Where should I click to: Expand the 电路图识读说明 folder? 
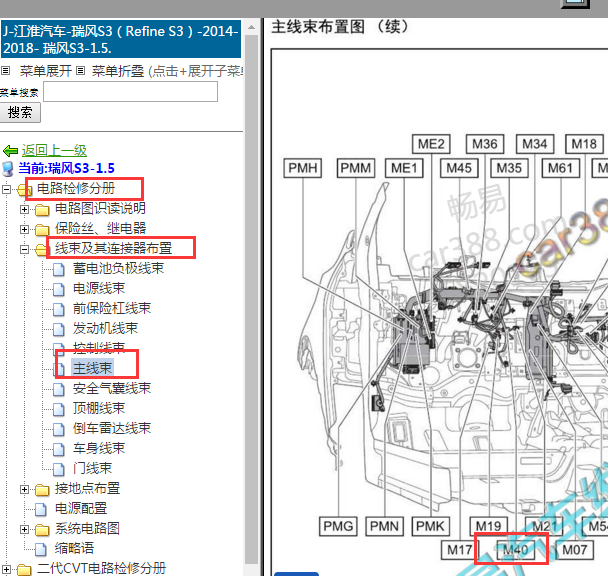(24, 209)
